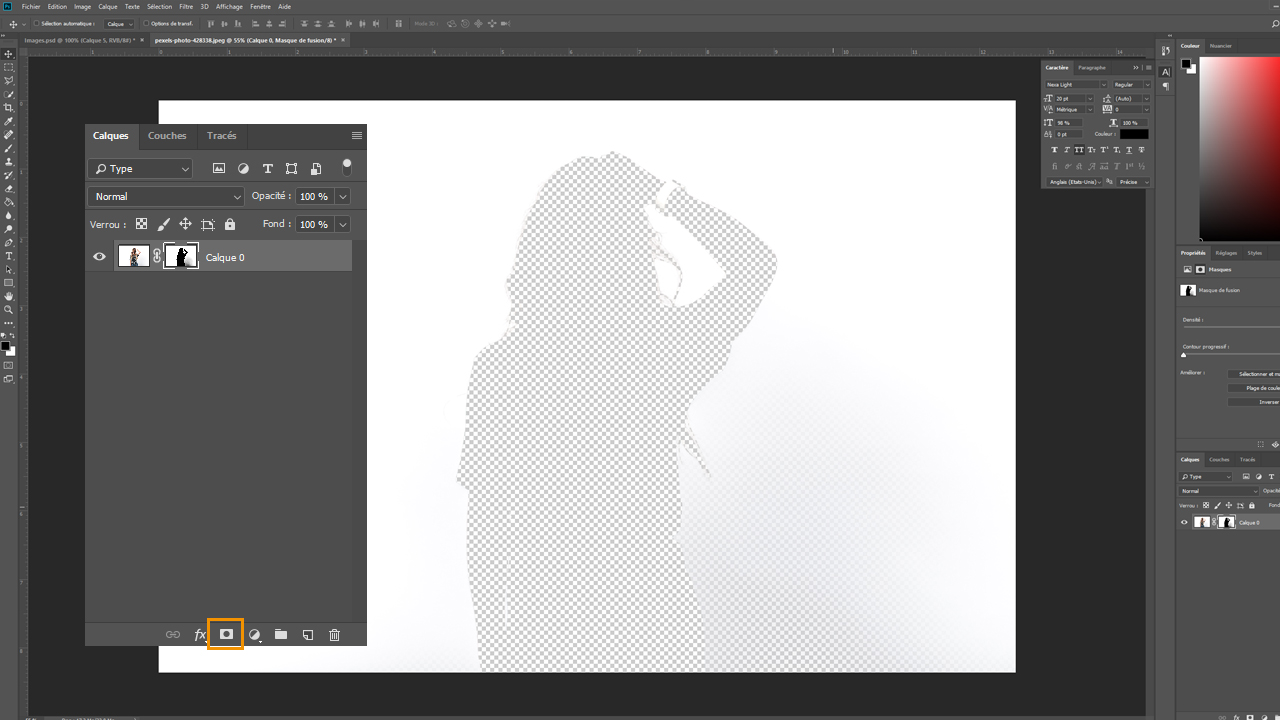Filter layers by pixel image icon

[x=219, y=169]
